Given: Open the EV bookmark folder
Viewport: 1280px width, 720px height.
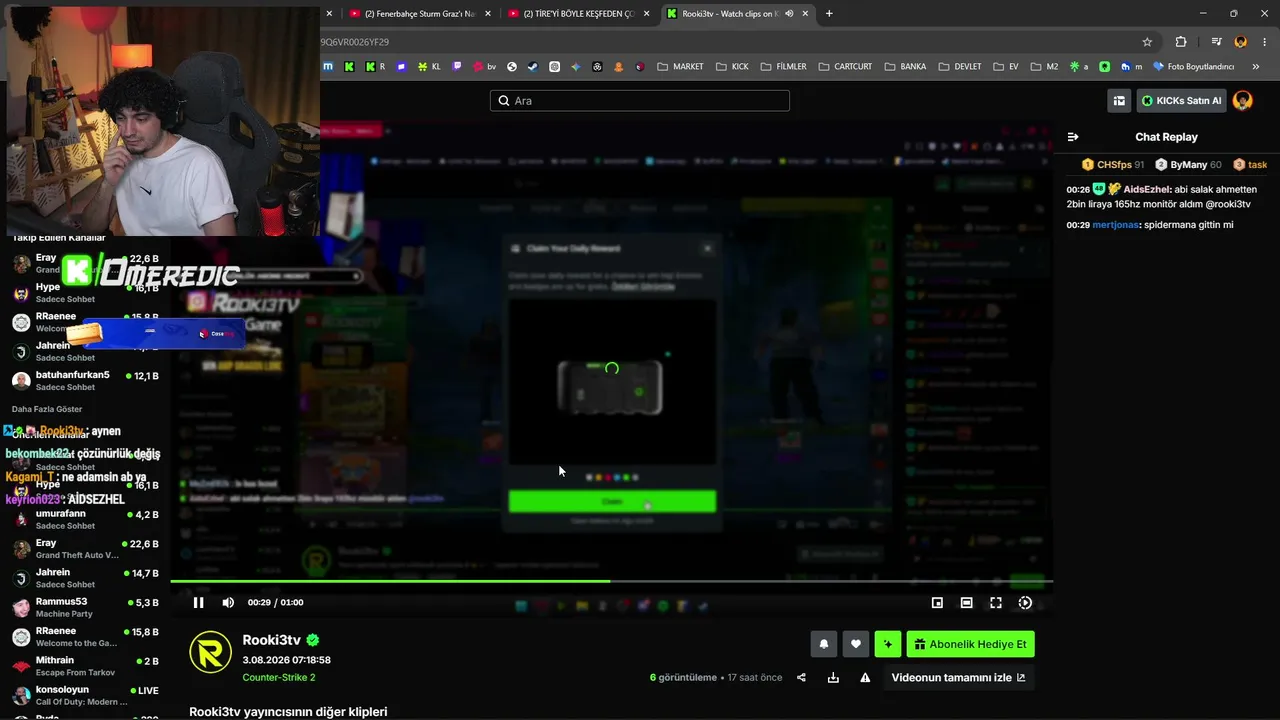Looking at the screenshot, I should 1006,67.
